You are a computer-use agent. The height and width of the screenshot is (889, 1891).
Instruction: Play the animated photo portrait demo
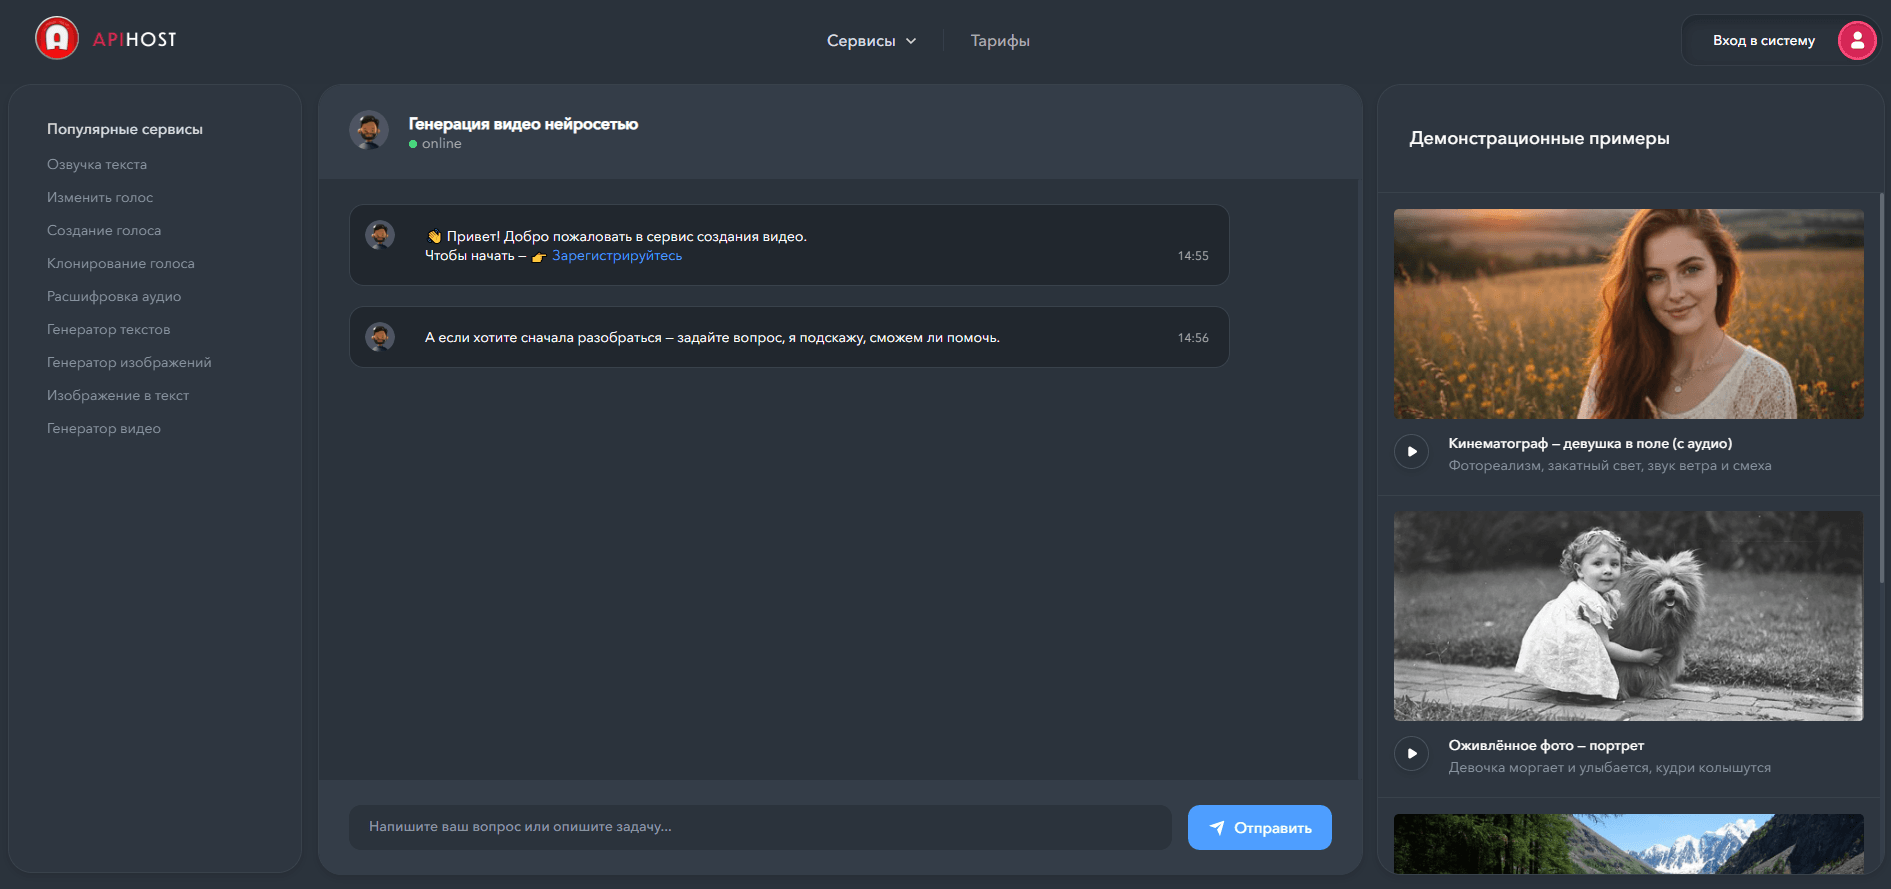1411,754
